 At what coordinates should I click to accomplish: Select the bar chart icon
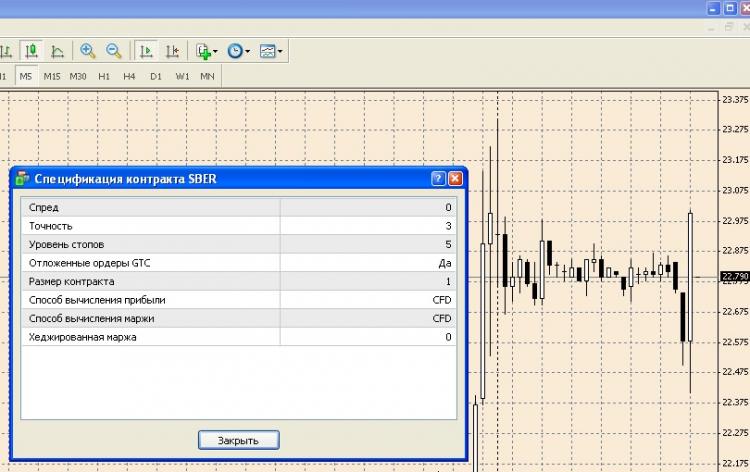click(x=5, y=51)
